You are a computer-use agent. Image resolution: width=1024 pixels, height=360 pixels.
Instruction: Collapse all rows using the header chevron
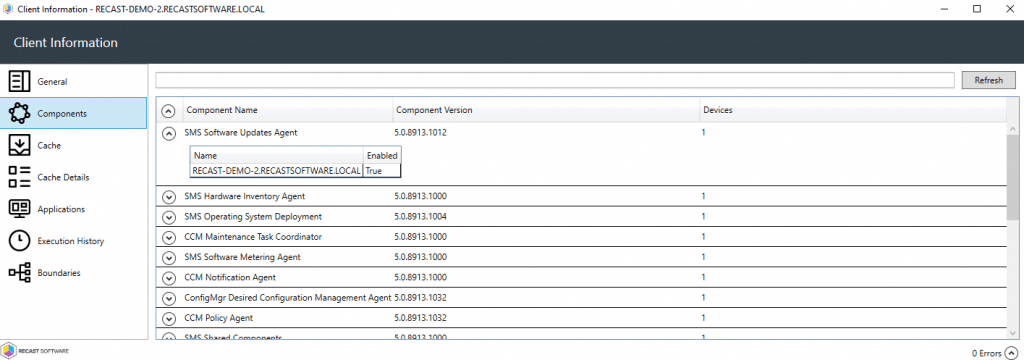(168, 110)
